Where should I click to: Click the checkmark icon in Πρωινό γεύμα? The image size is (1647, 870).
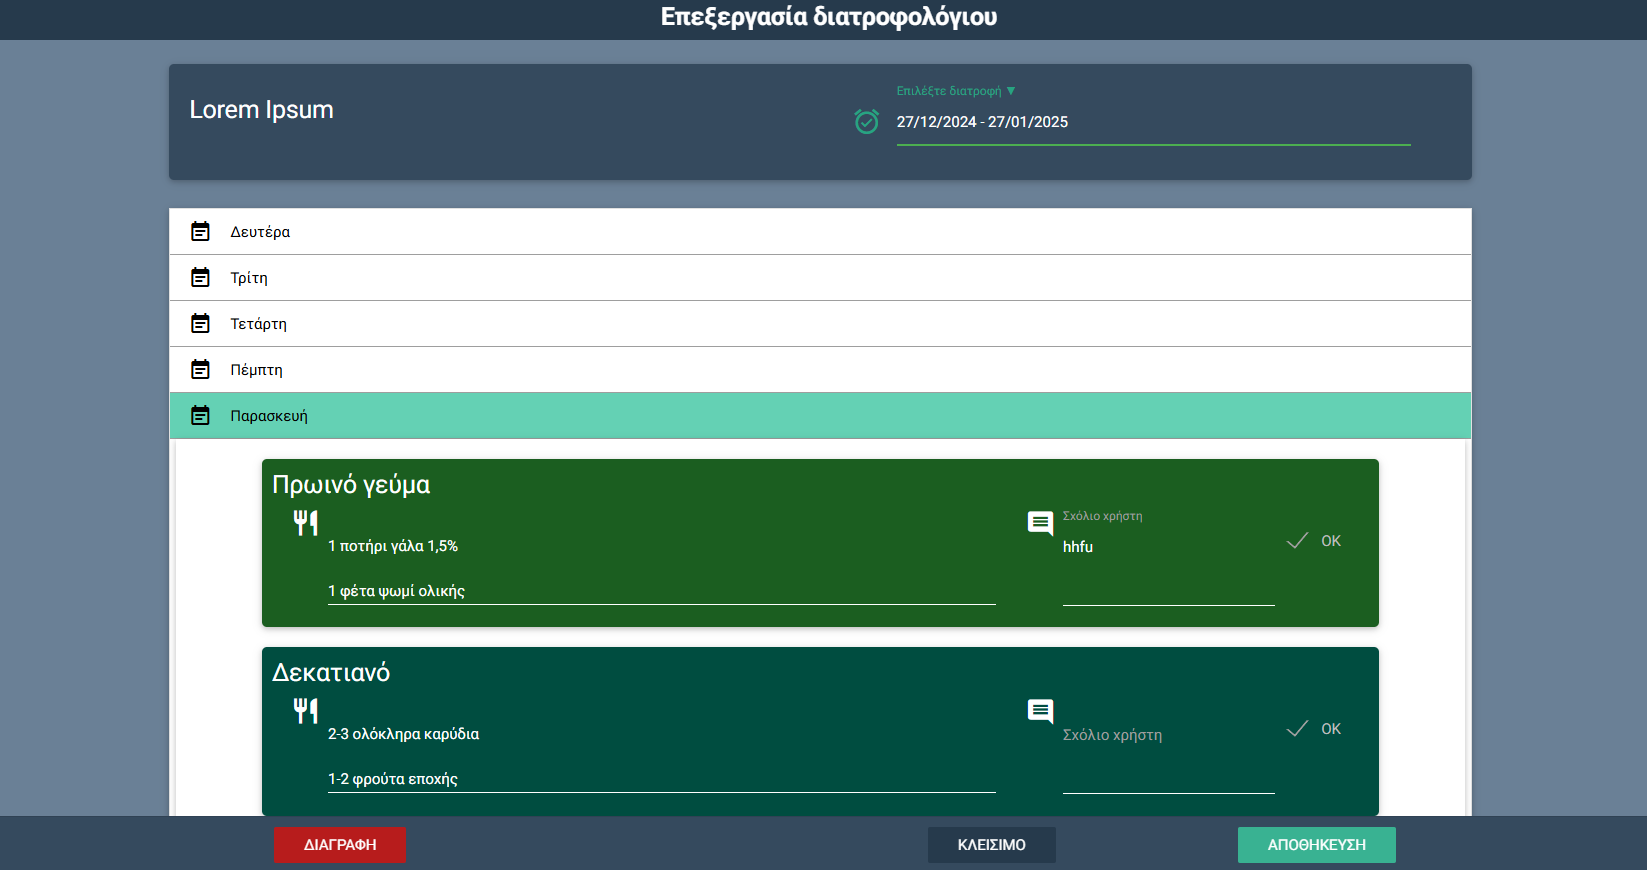click(x=1297, y=540)
